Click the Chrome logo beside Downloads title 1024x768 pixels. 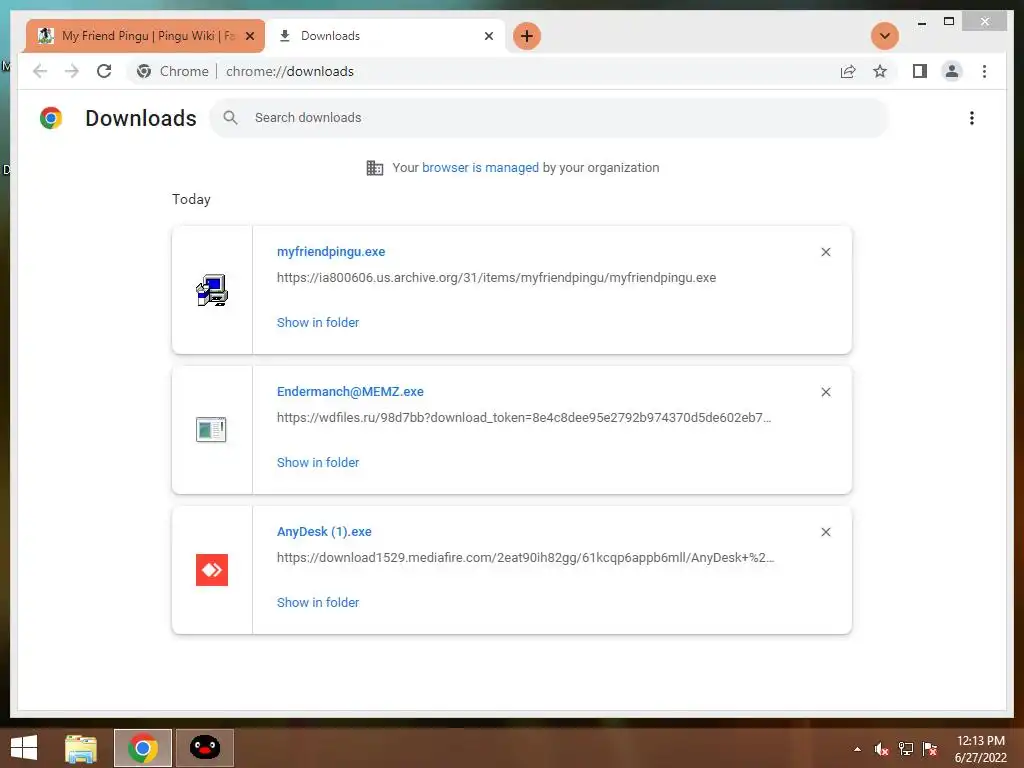[51, 118]
